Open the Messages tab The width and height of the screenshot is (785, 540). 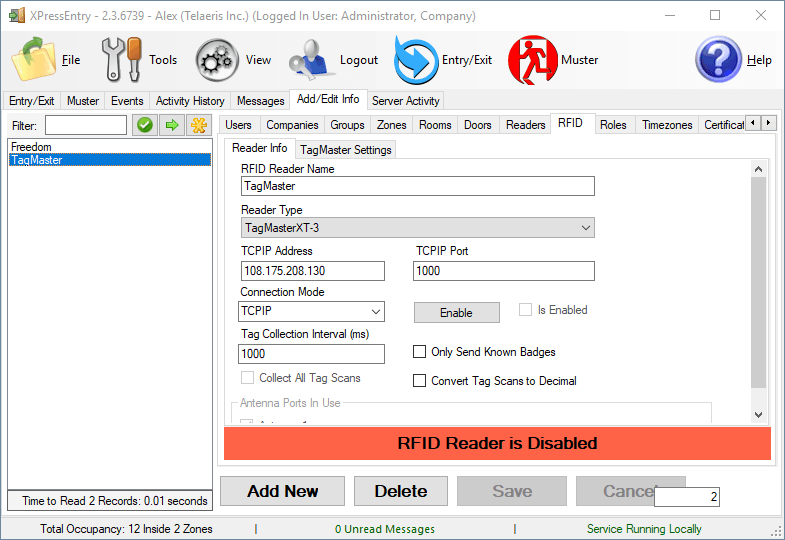pos(260,101)
